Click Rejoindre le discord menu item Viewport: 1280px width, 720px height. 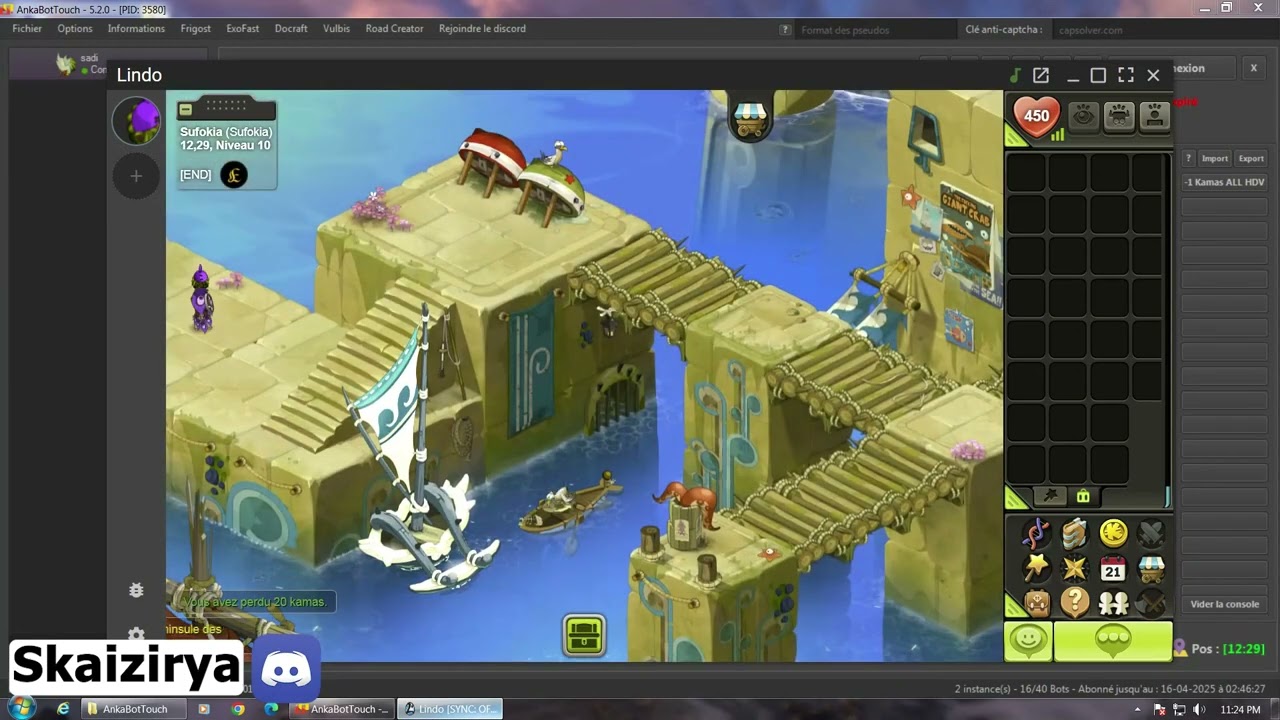click(482, 29)
